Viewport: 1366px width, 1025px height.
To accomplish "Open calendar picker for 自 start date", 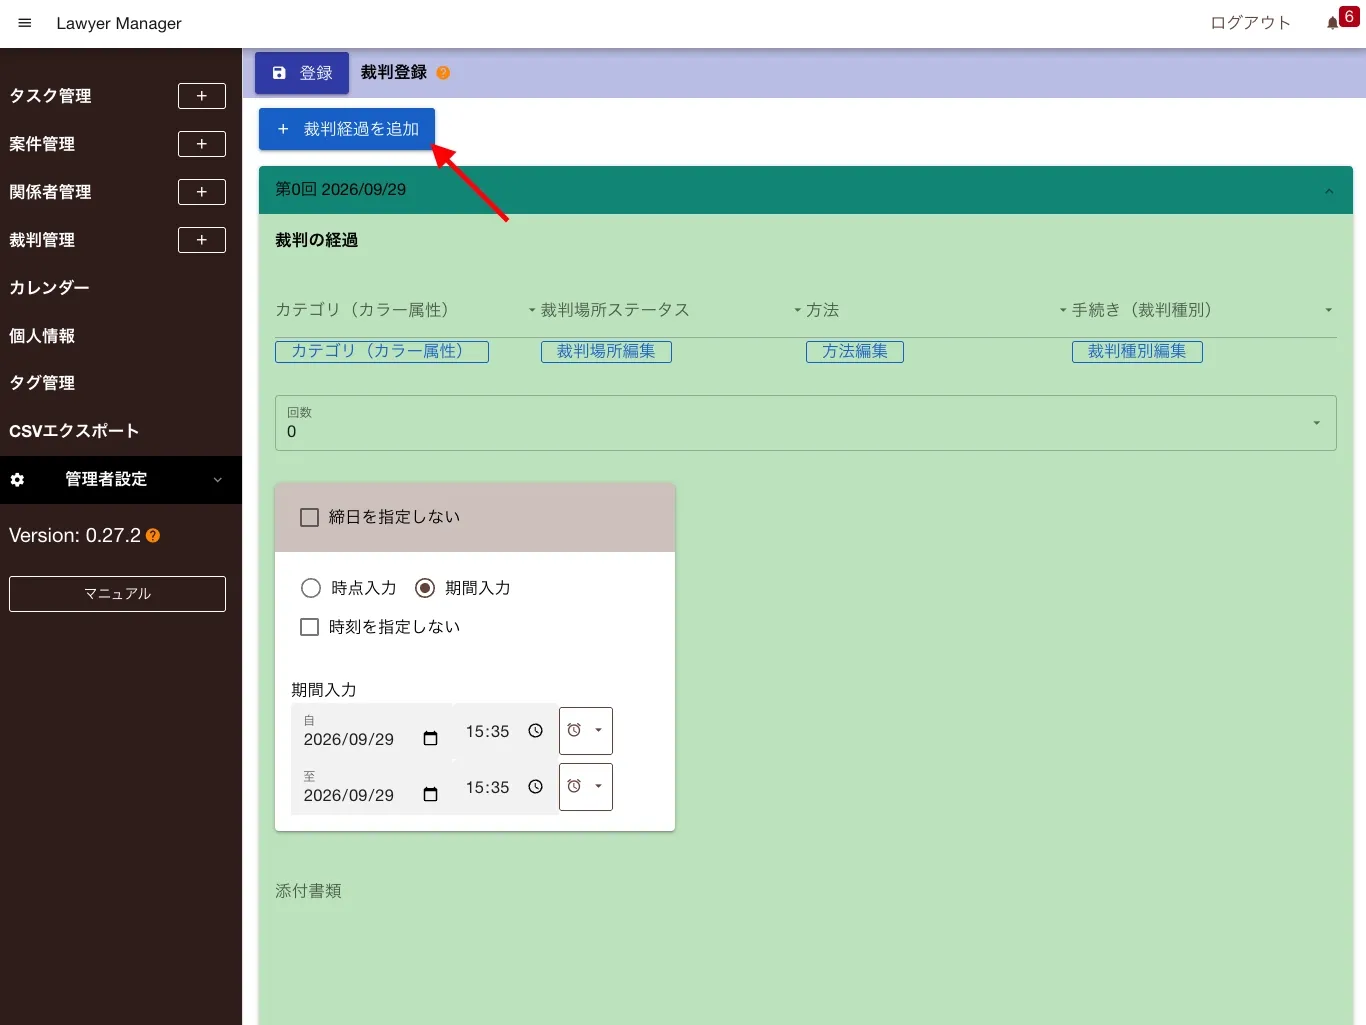I will 431,739.
